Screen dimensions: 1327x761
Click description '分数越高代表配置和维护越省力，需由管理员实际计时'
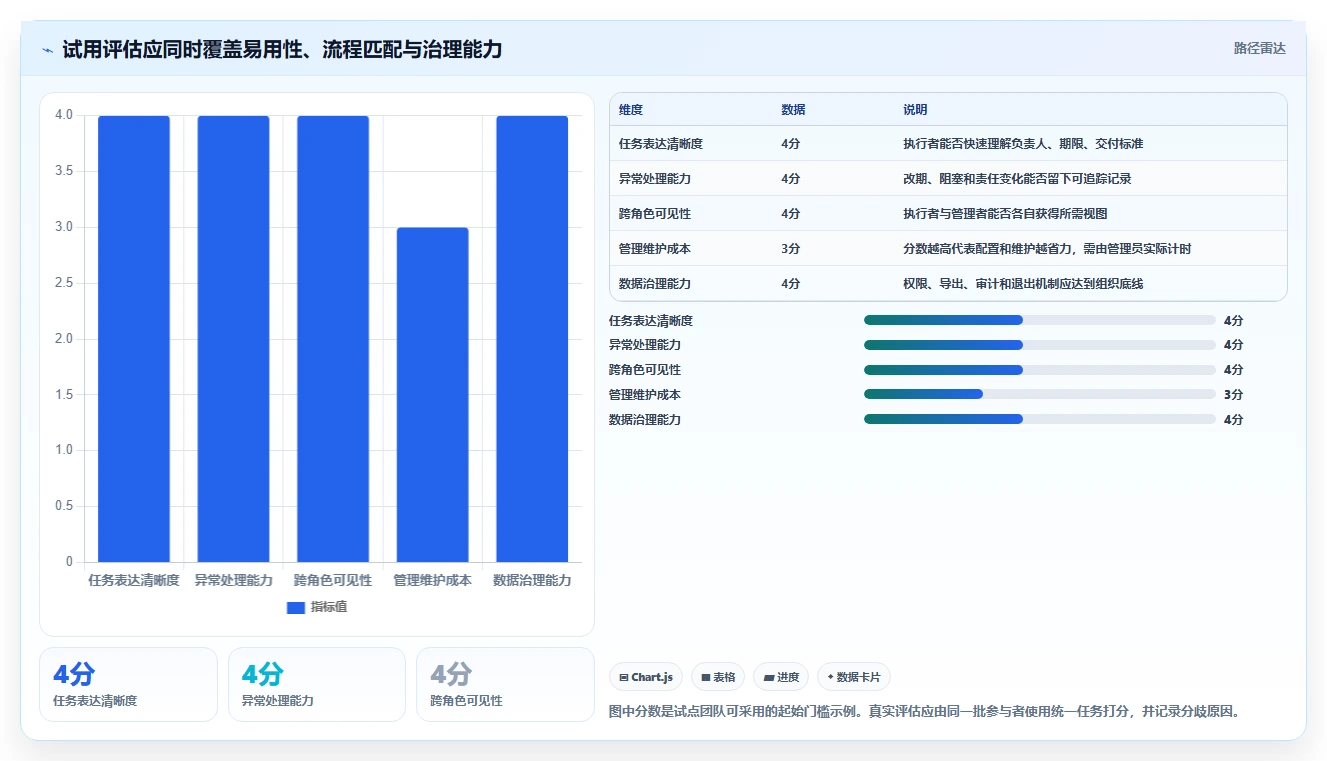(x=1047, y=249)
